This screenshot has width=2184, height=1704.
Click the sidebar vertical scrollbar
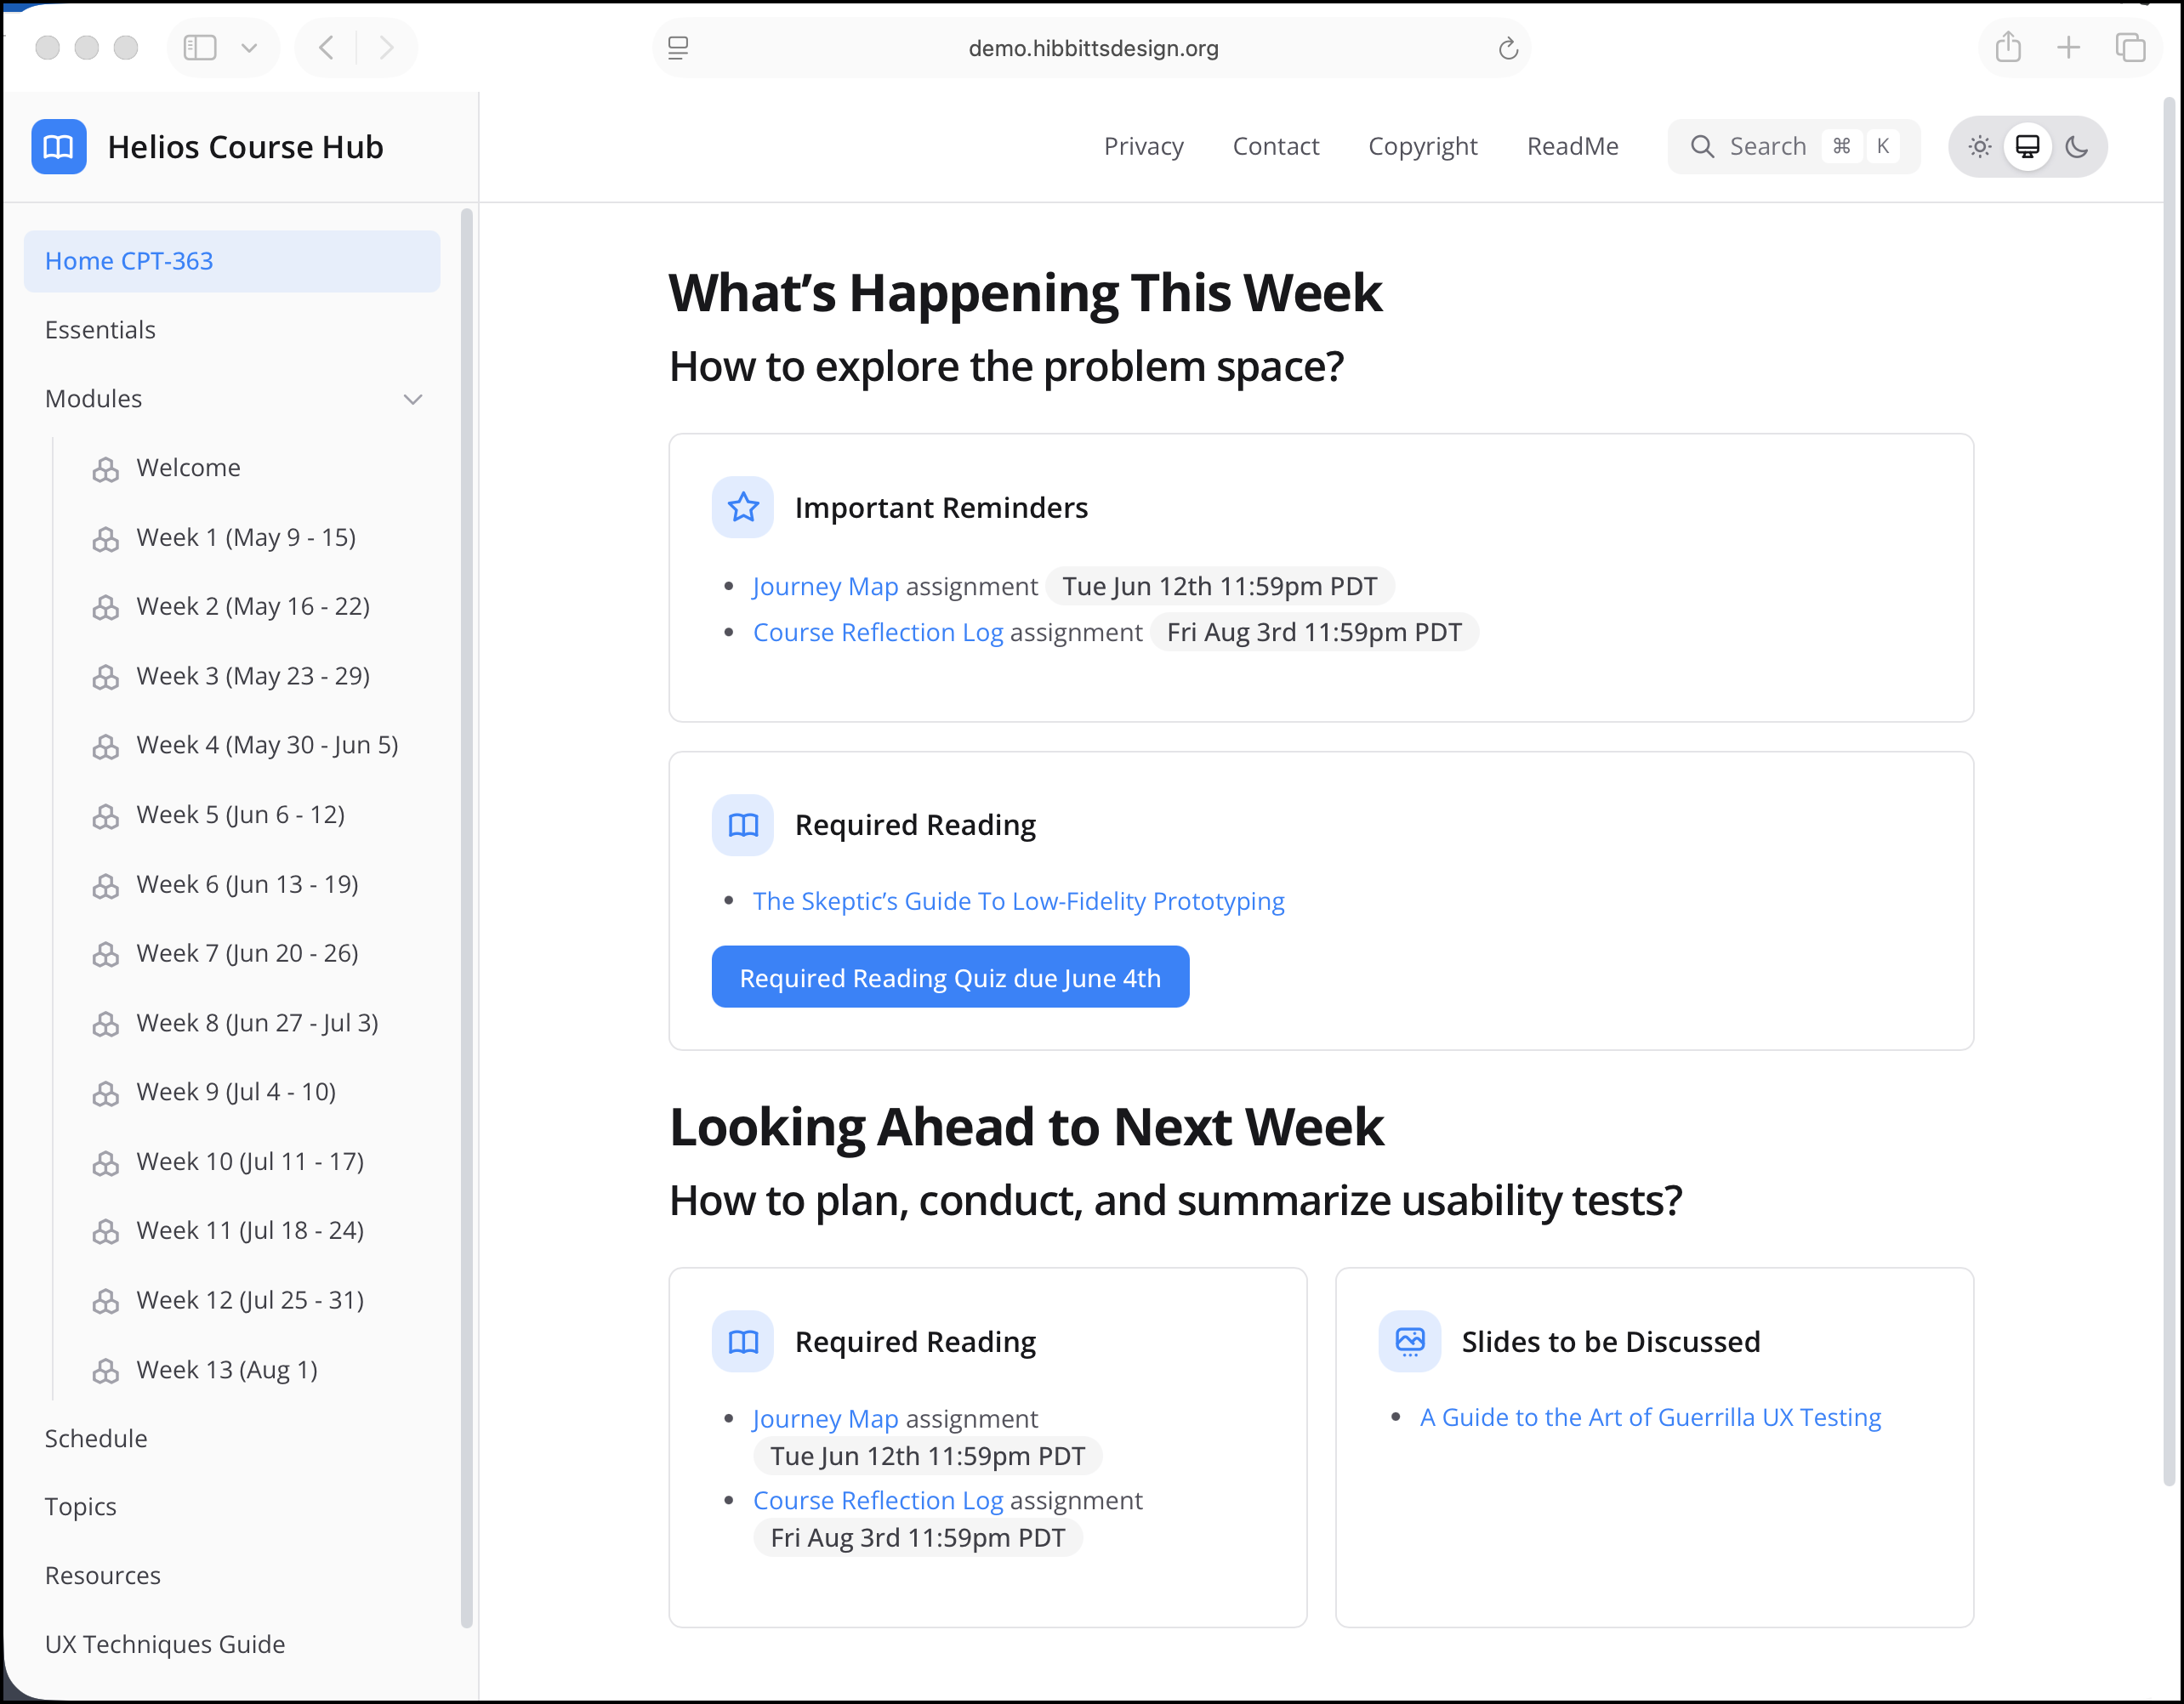click(x=466, y=900)
